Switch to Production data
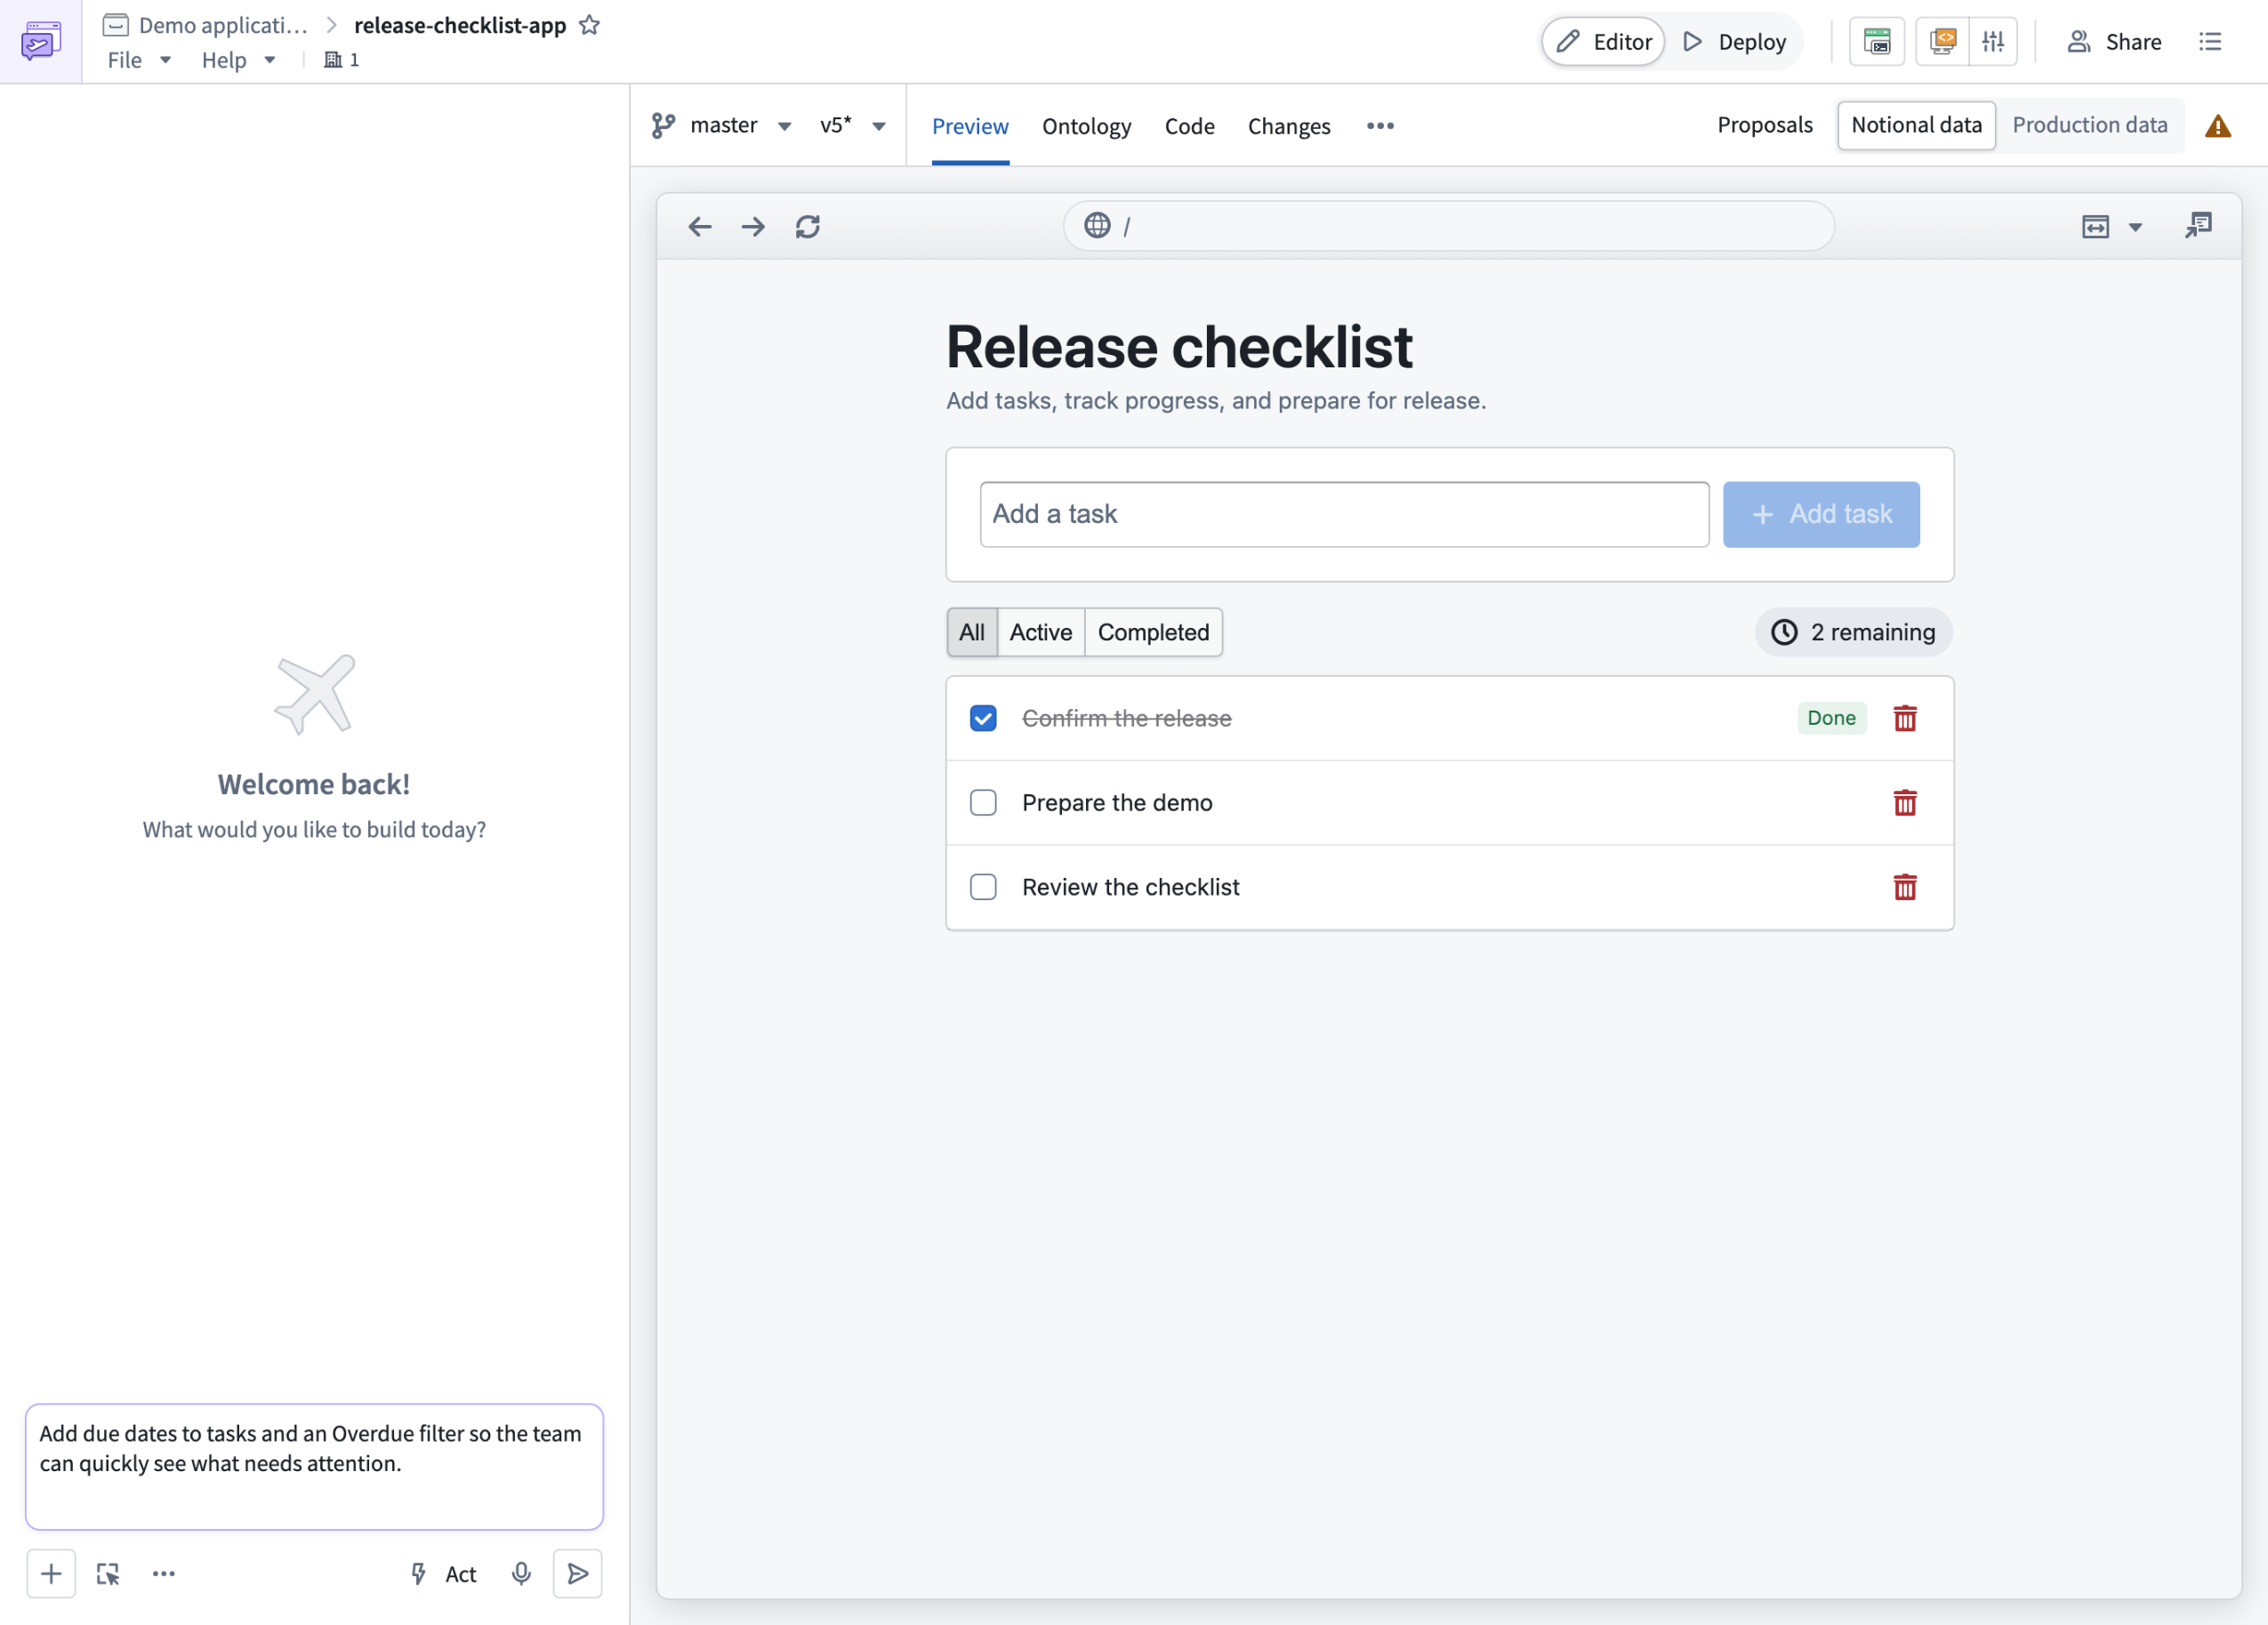The height and width of the screenshot is (1625, 2268). point(2090,125)
